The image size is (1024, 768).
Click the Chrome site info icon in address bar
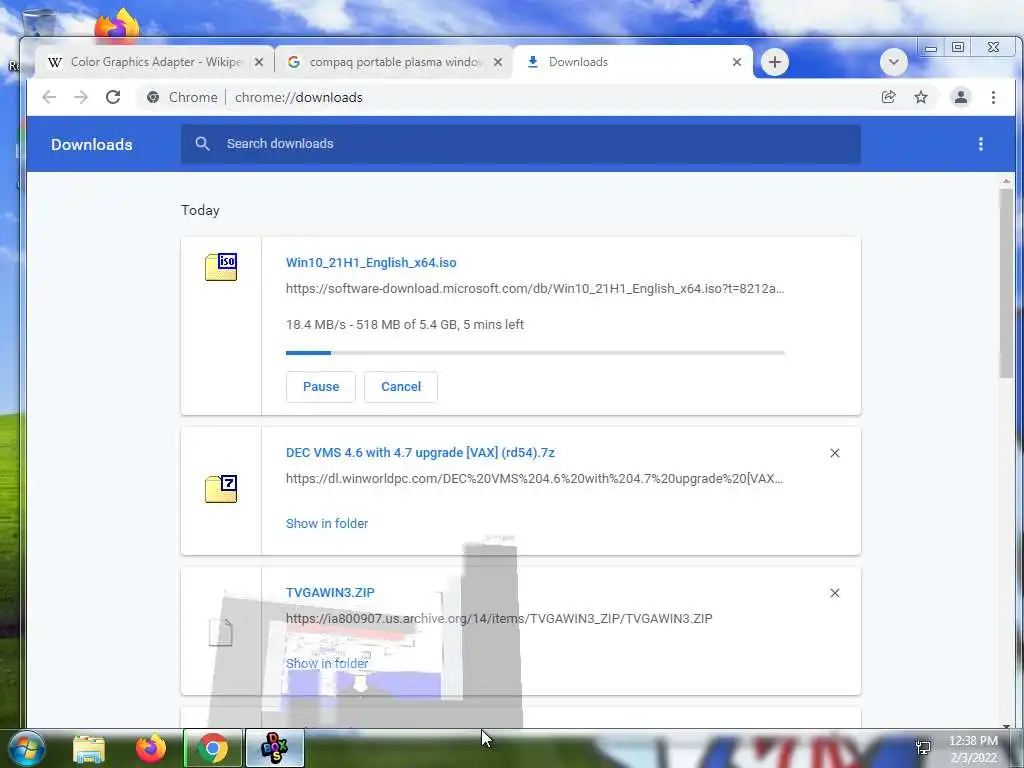153,97
